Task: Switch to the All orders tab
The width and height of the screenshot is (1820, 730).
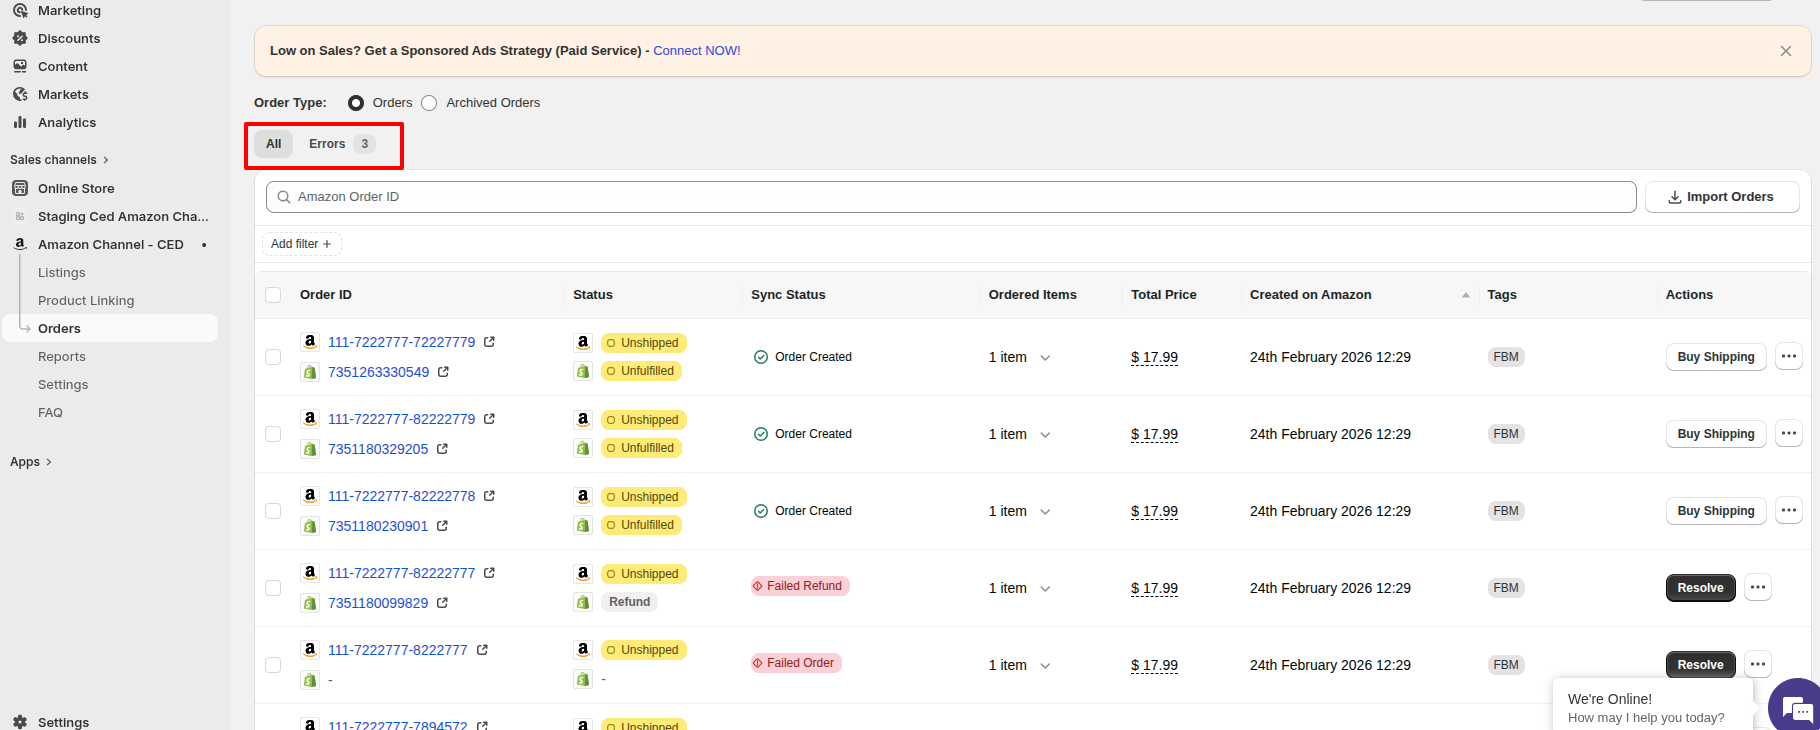Action: tap(273, 144)
